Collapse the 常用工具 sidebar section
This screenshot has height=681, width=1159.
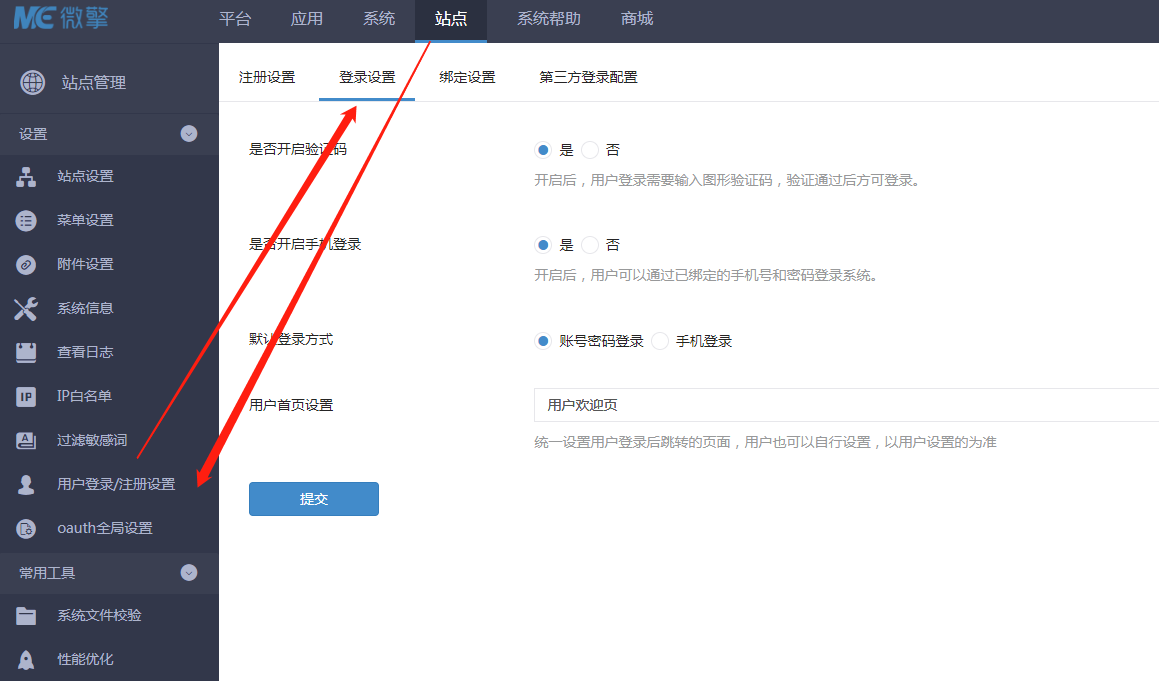189,573
